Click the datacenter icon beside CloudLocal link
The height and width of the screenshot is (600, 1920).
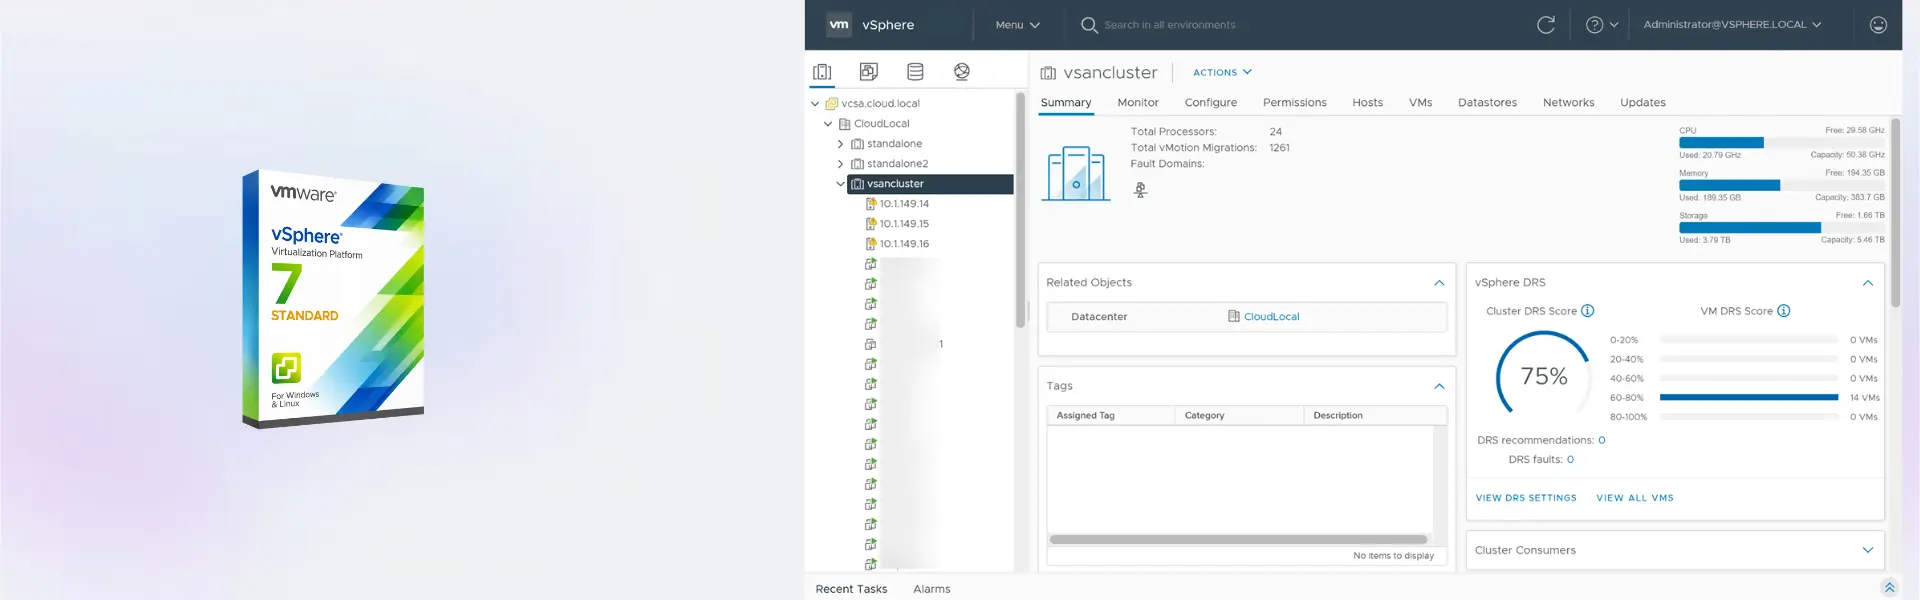pos(1234,316)
